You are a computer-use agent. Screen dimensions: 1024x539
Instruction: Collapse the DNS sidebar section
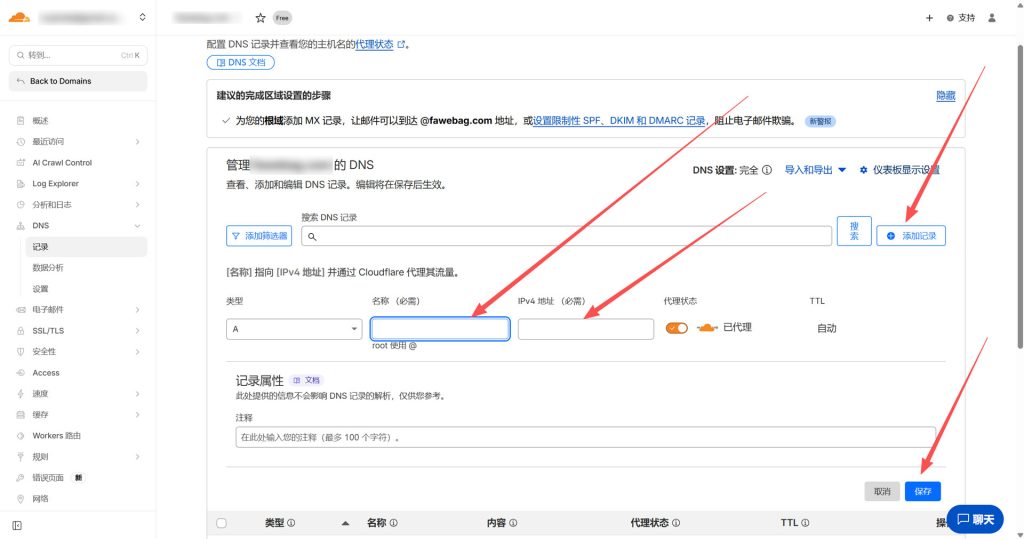point(137,225)
